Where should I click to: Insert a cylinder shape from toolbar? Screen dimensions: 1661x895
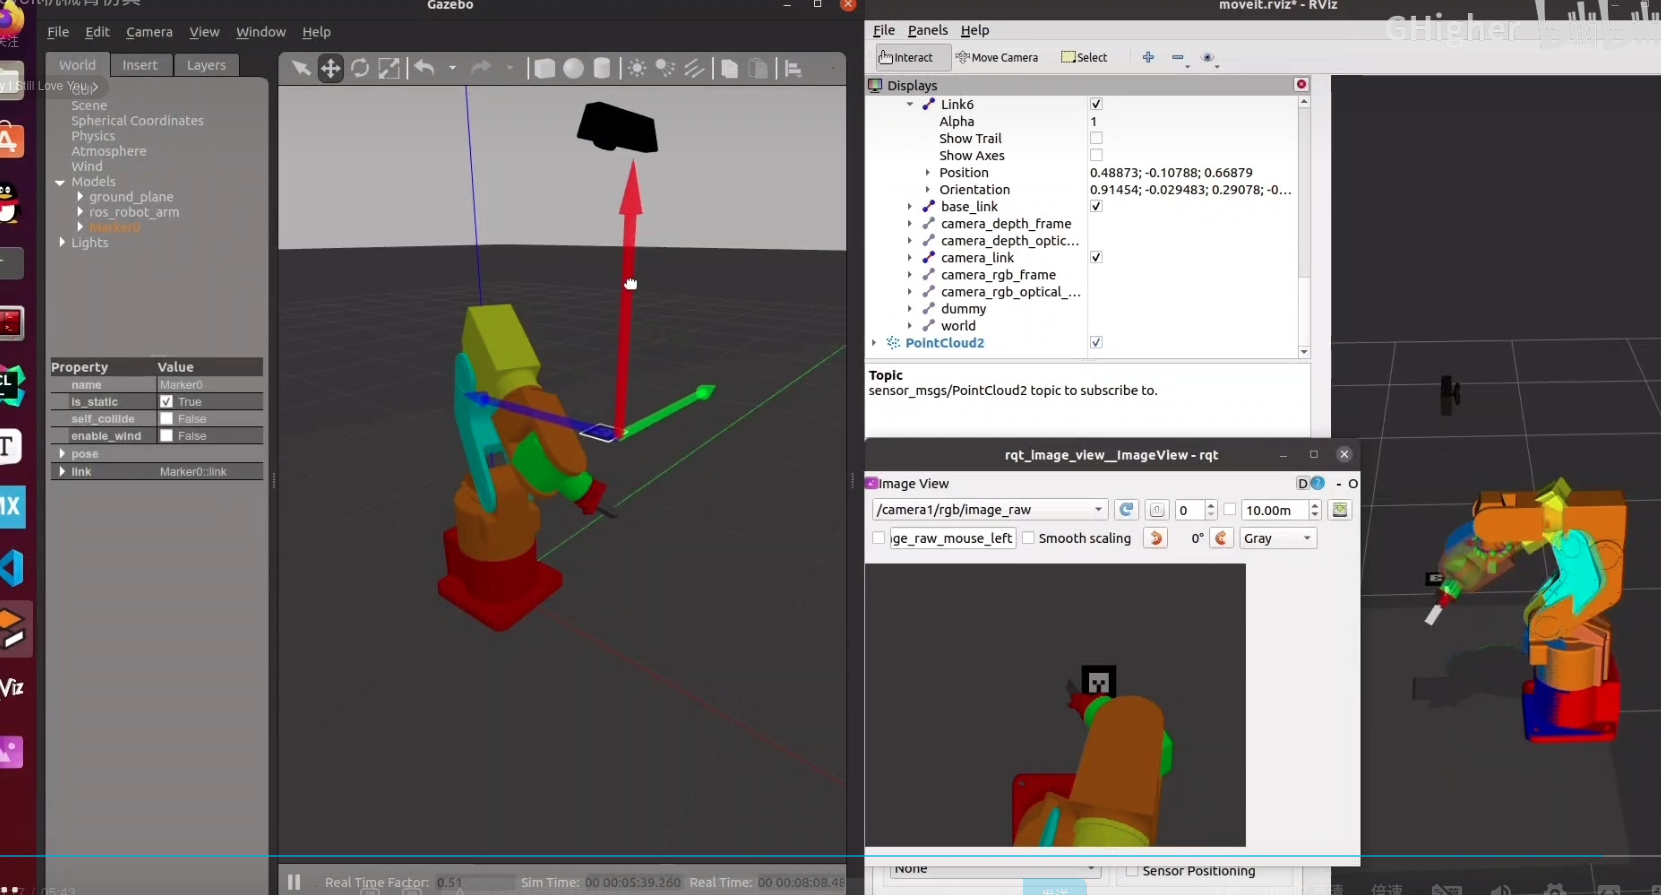pos(602,68)
